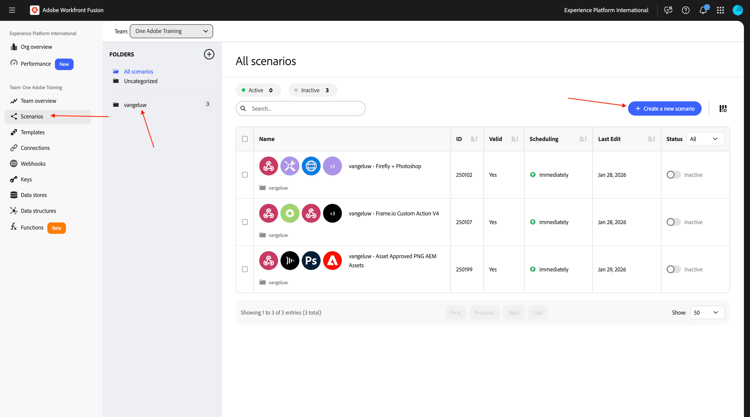750x417 pixels.
Task: Sort by Last Edit column sort icon
Action: click(651, 139)
